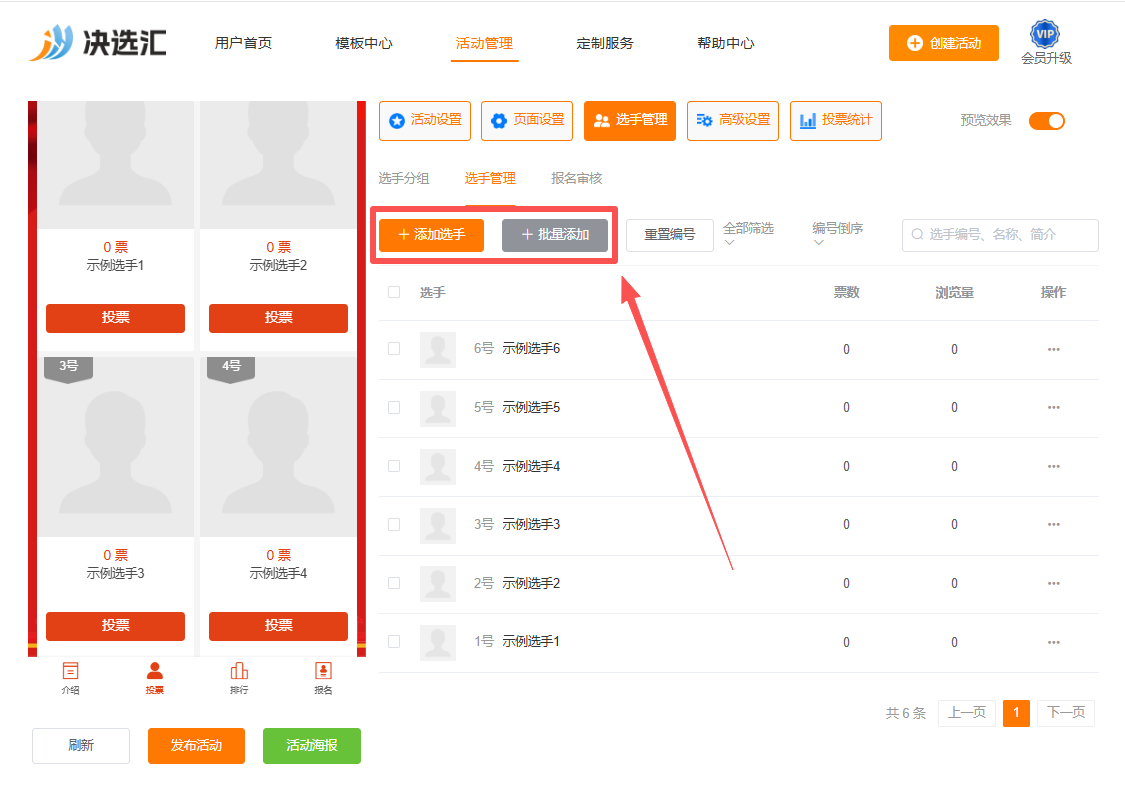The height and width of the screenshot is (789, 1125).
Task: Click the 票数 column header
Action: tap(847, 293)
